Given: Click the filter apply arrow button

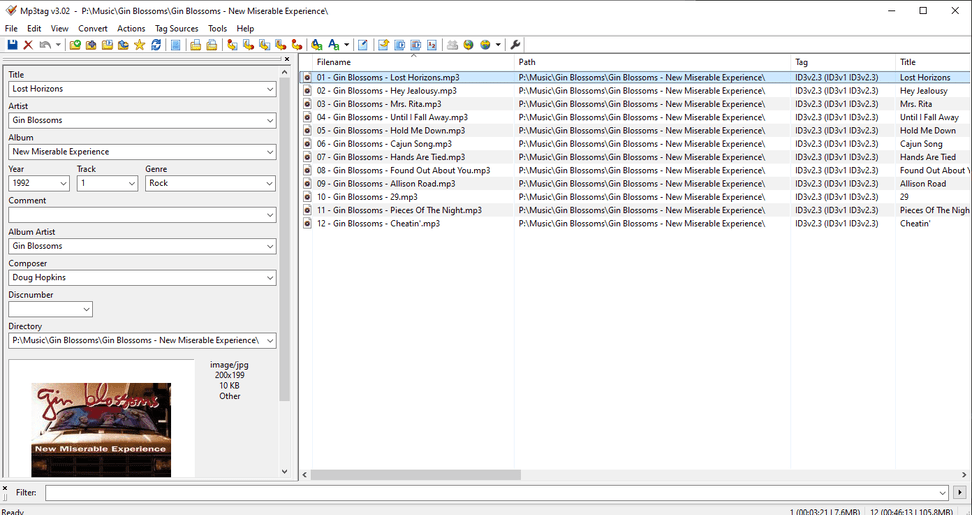Looking at the screenshot, I should pos(961,493).
